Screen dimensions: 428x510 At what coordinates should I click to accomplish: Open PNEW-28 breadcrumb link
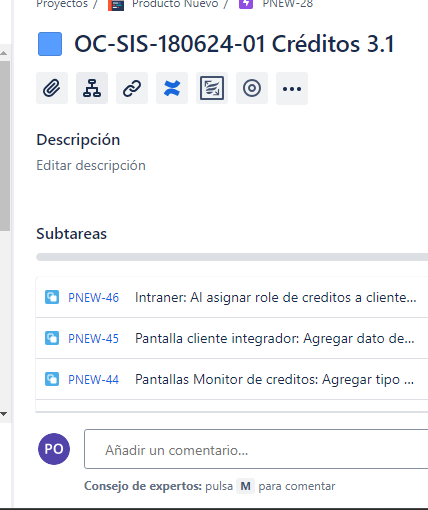288,4
